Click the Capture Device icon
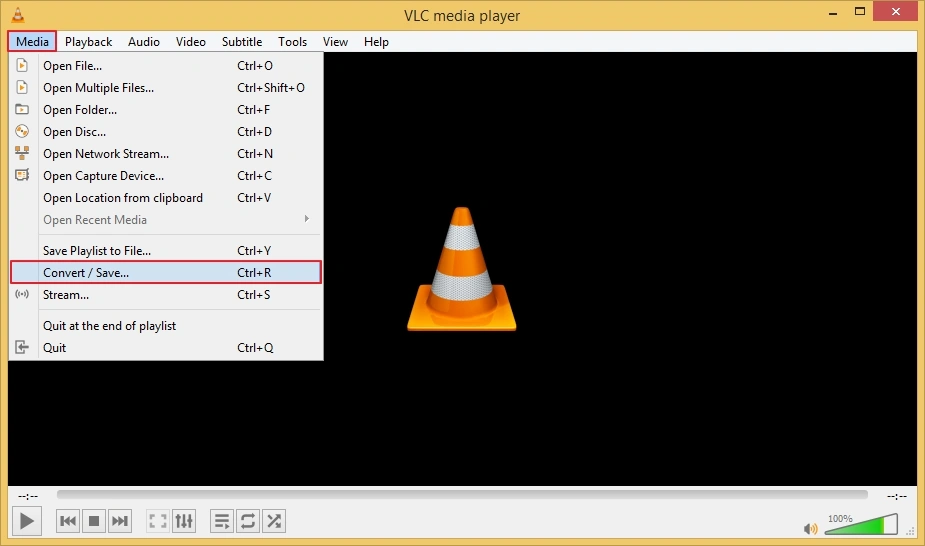Image resolution: width=925 pixels, height=546 pixels. pyautogui.click(x=22, y=175)
